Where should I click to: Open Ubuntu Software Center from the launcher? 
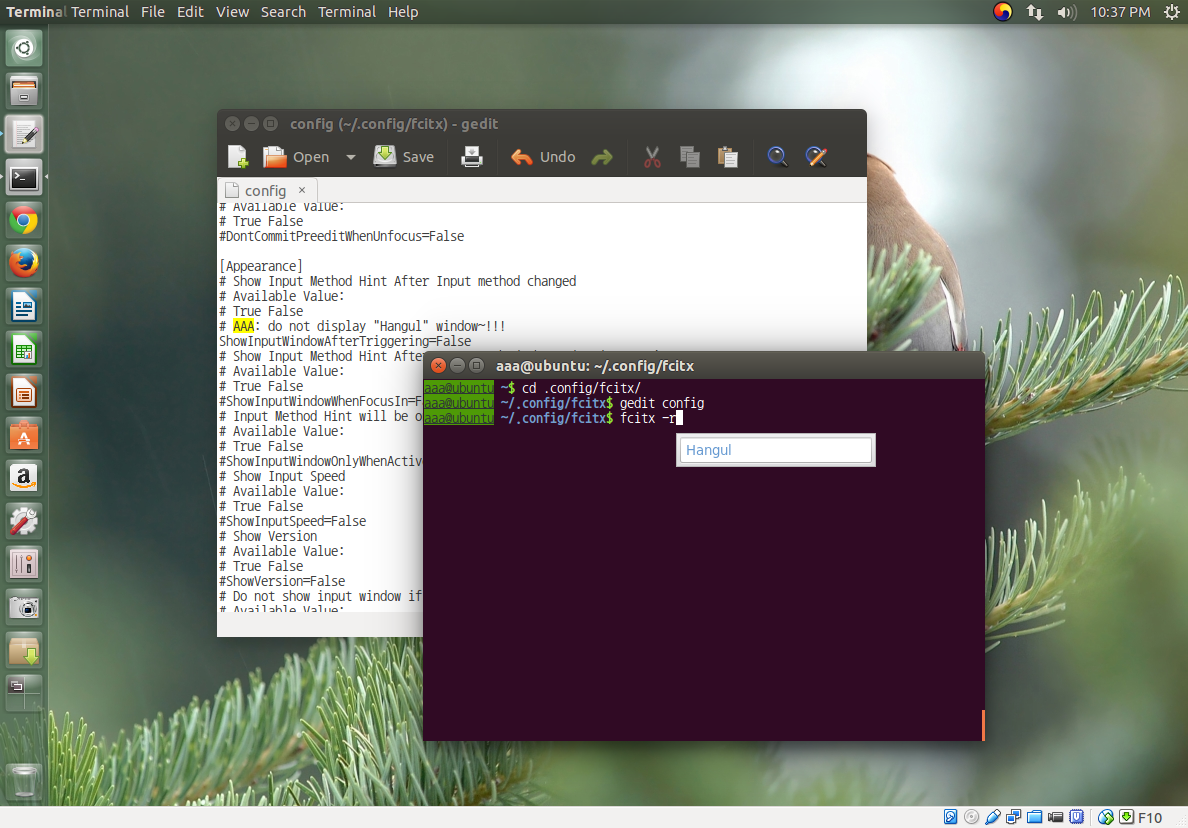[23, 436]
